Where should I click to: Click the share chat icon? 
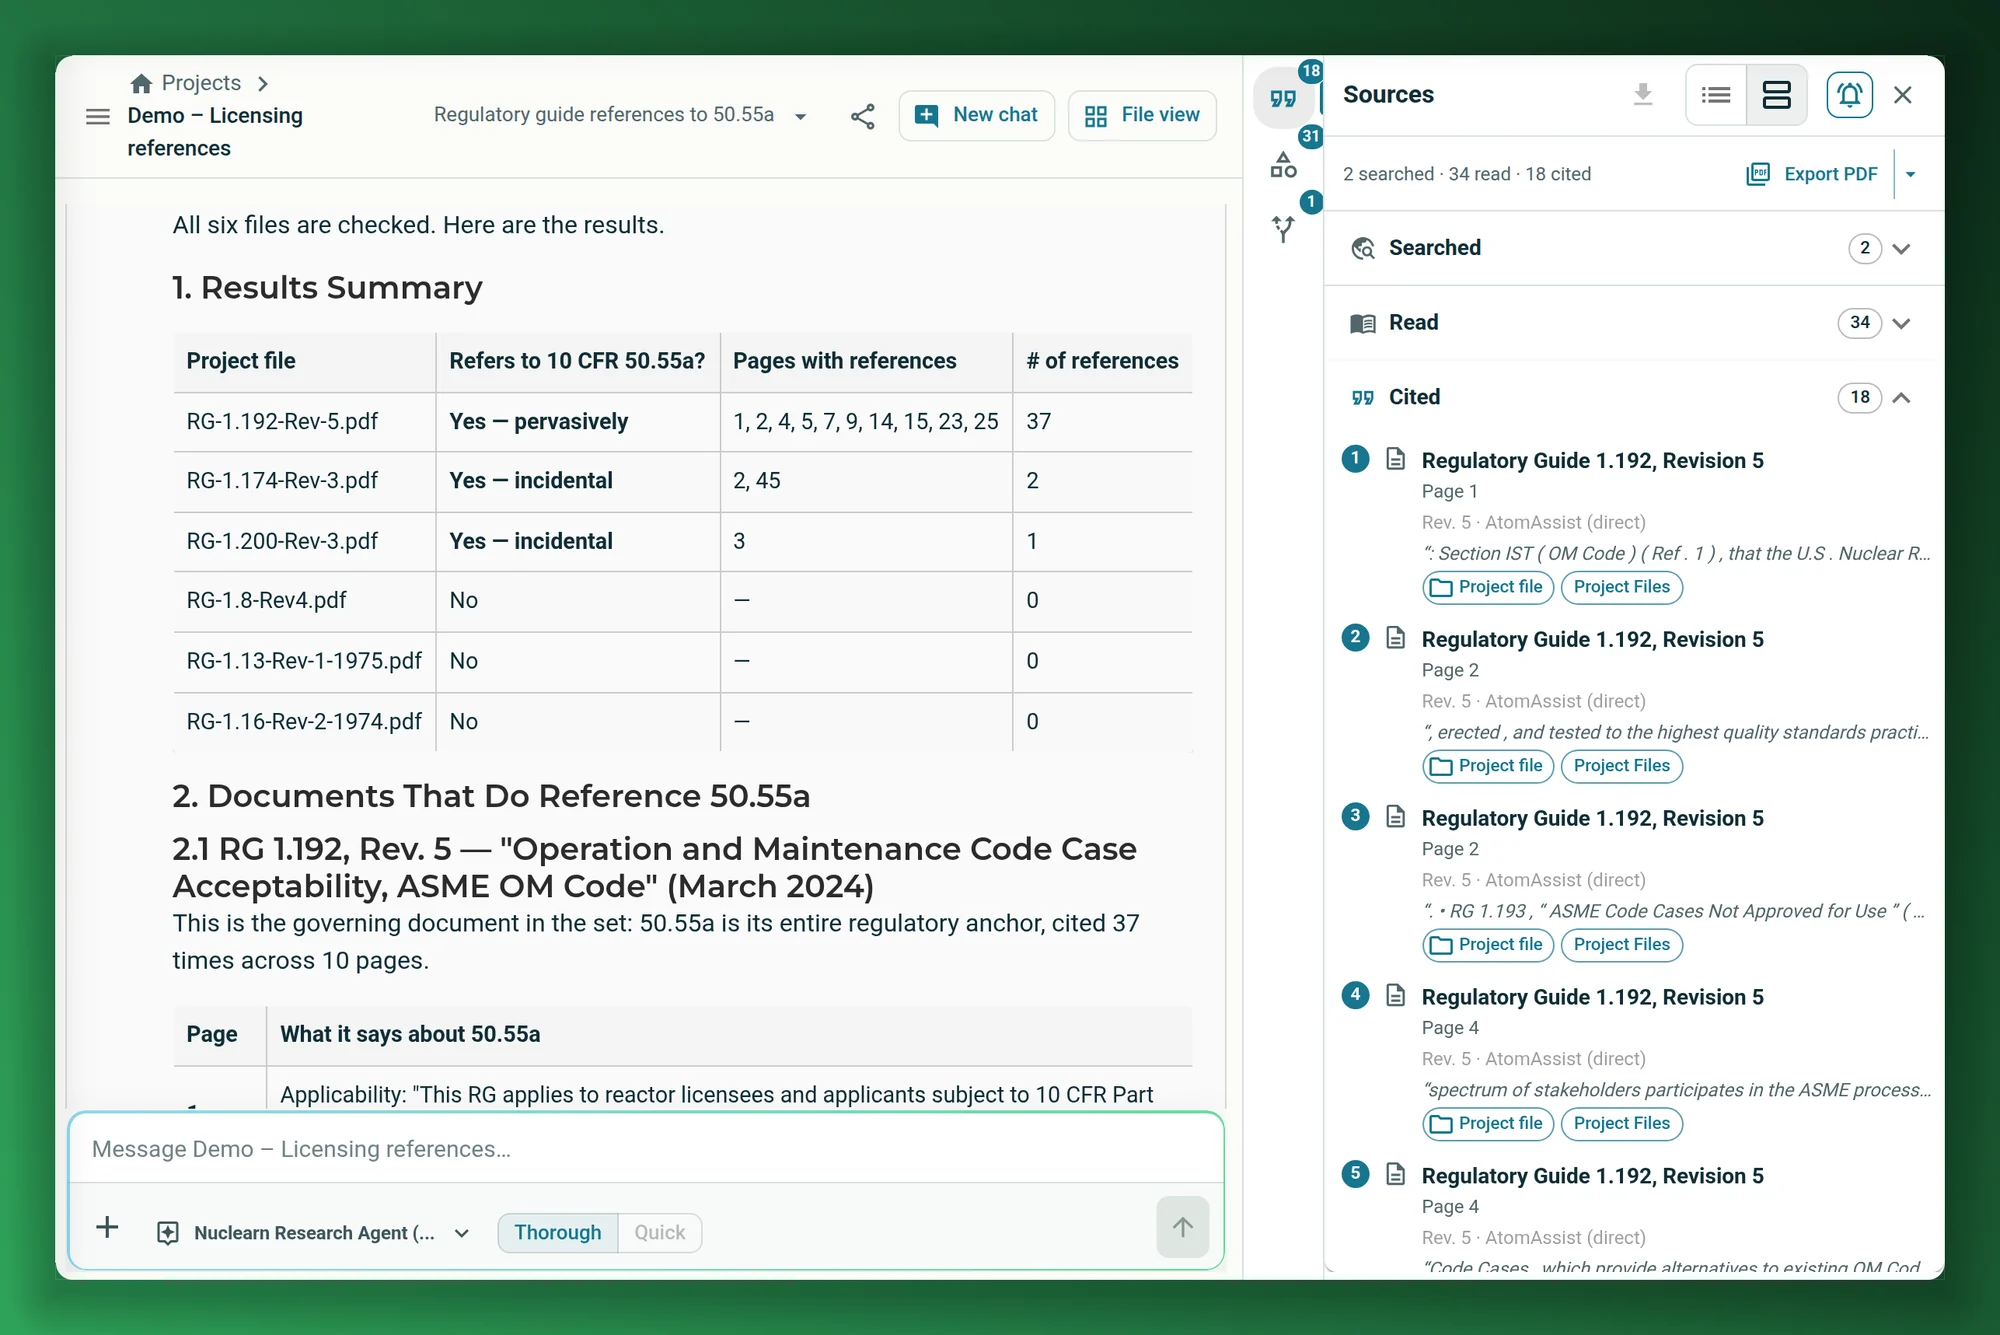[862, 116]
